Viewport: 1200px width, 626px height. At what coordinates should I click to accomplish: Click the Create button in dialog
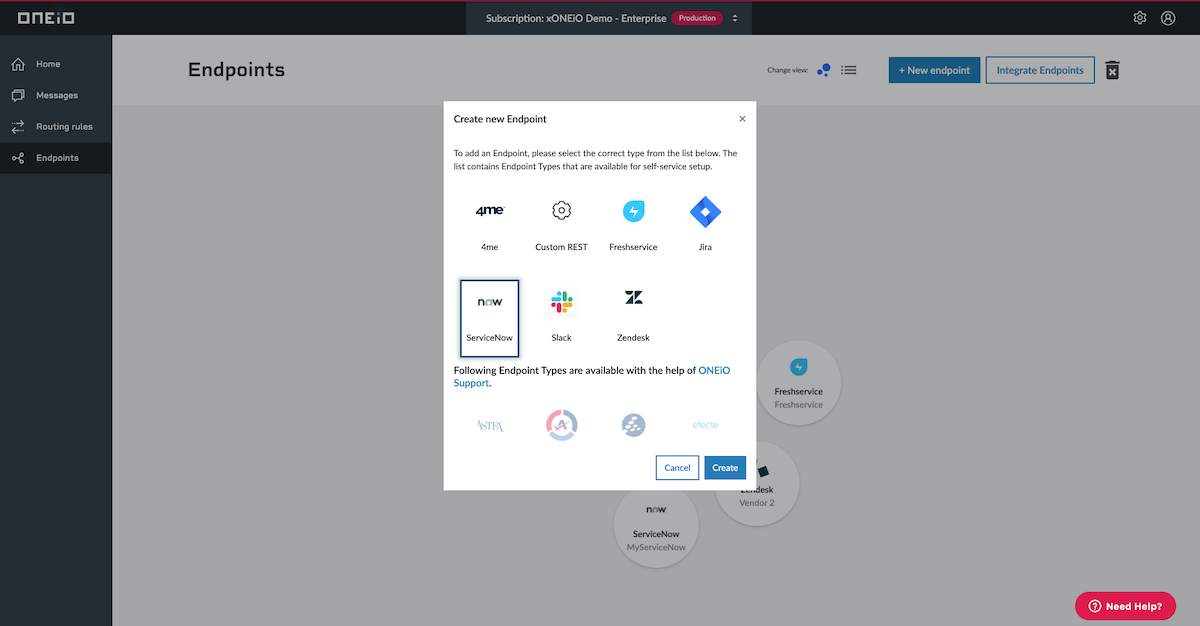click(725, 467)
